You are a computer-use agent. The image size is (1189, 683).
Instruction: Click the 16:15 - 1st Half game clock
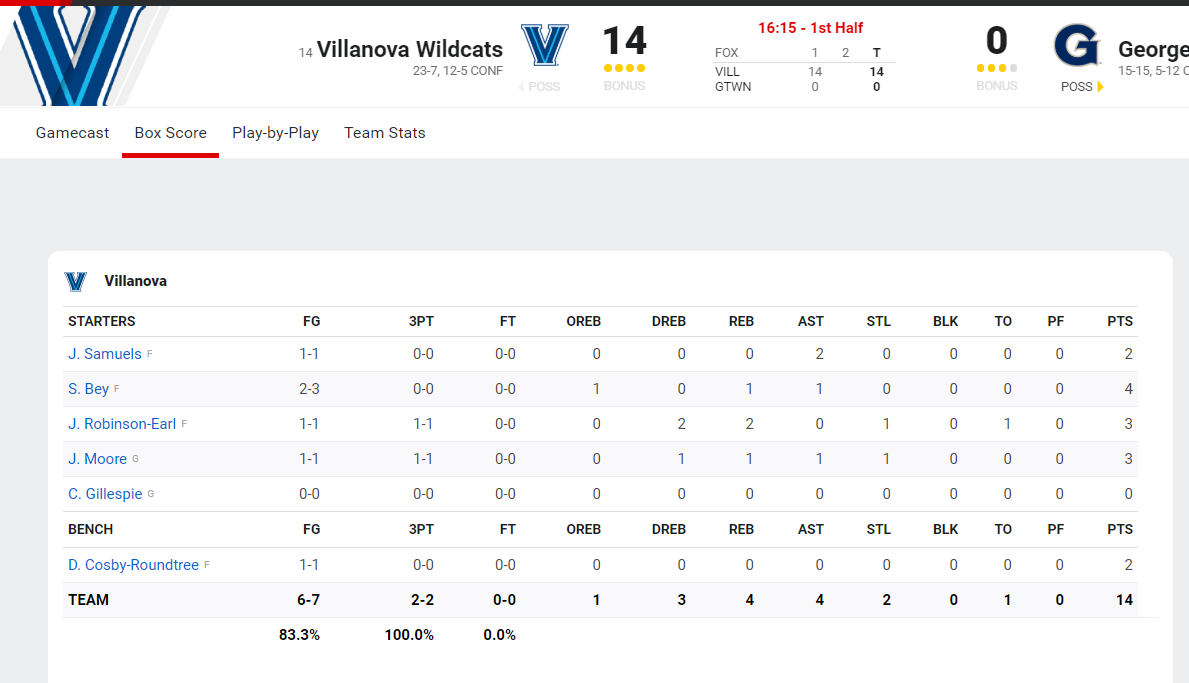810,28
